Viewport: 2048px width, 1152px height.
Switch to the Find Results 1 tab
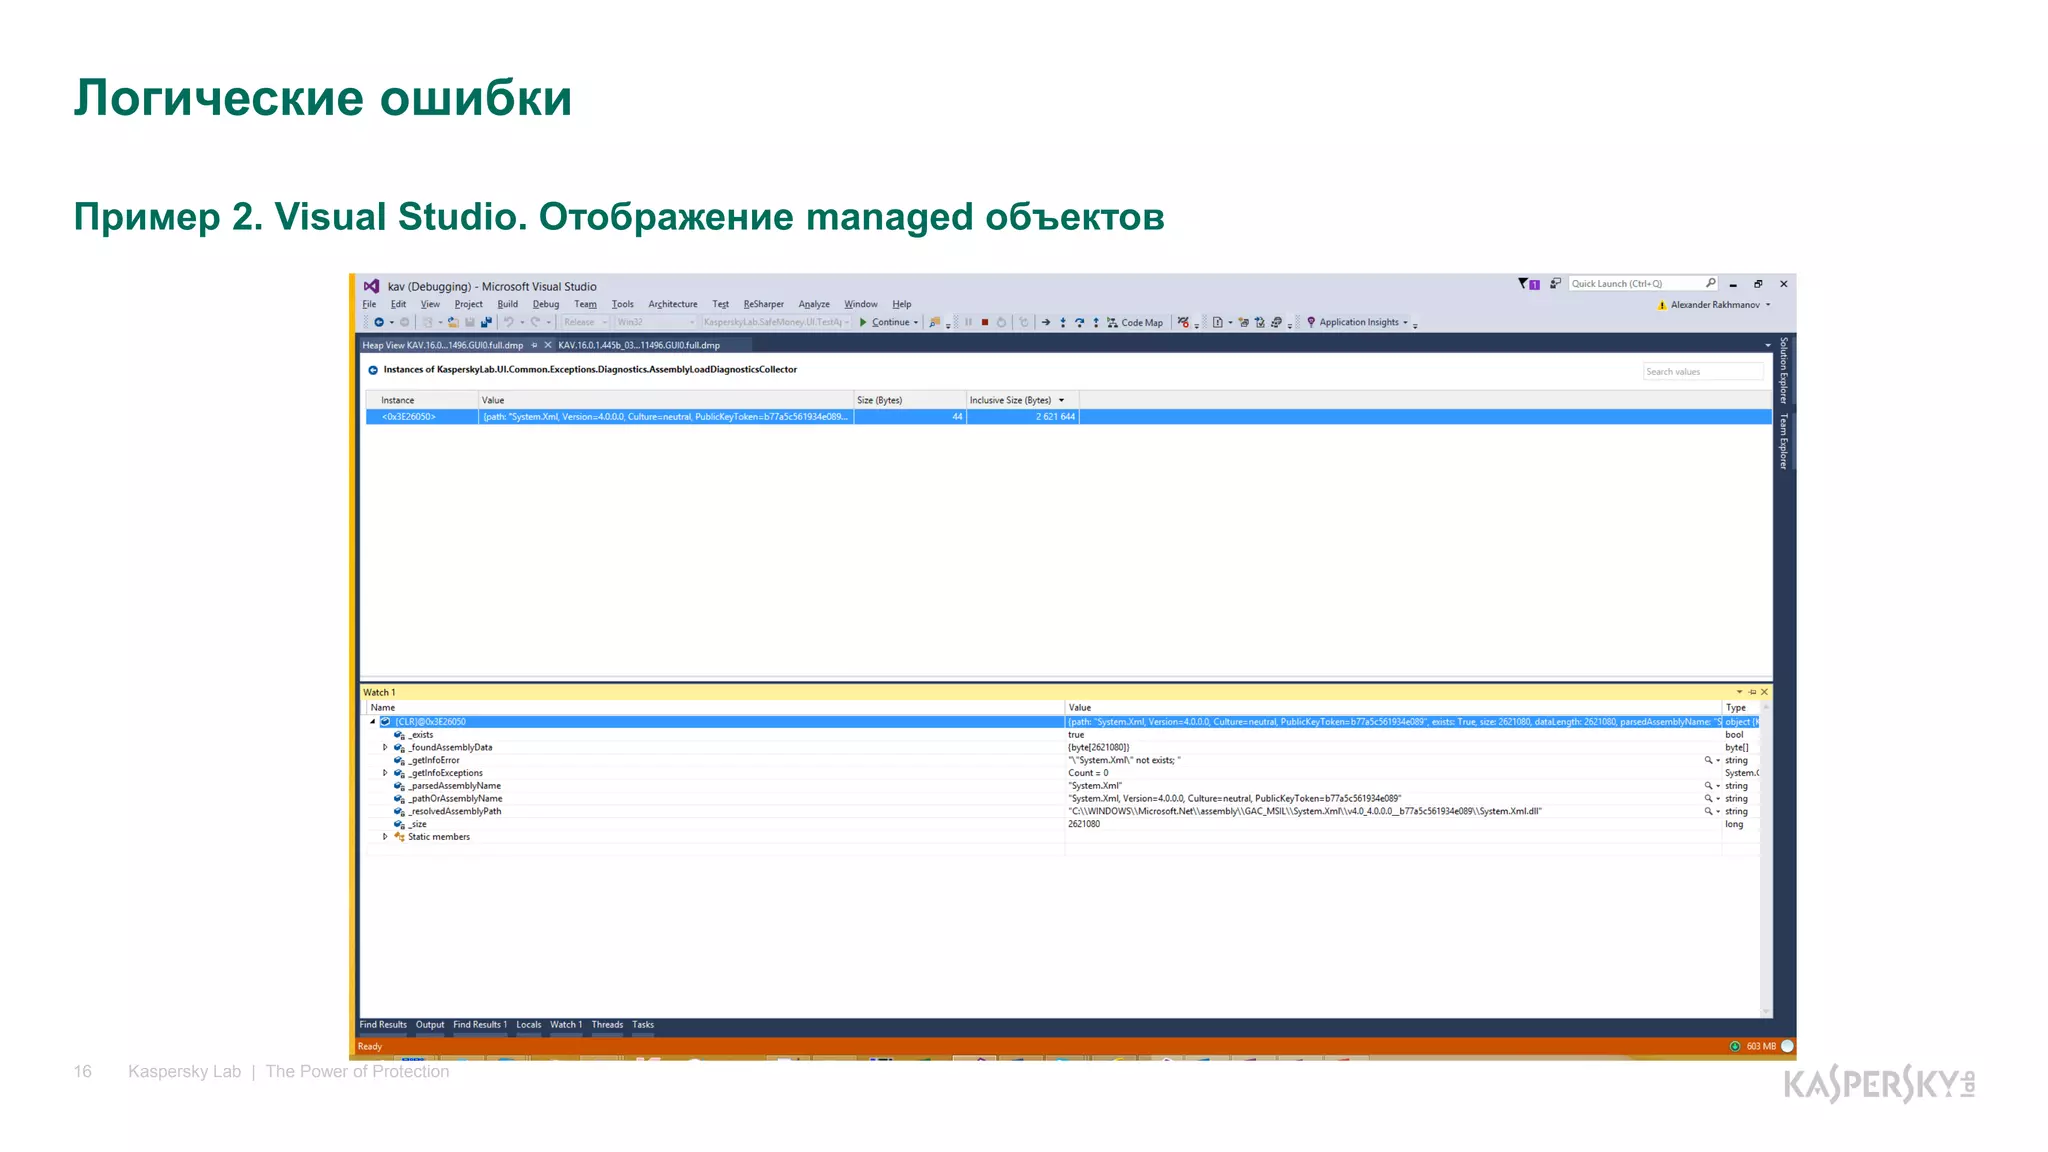click(480, 1025)
